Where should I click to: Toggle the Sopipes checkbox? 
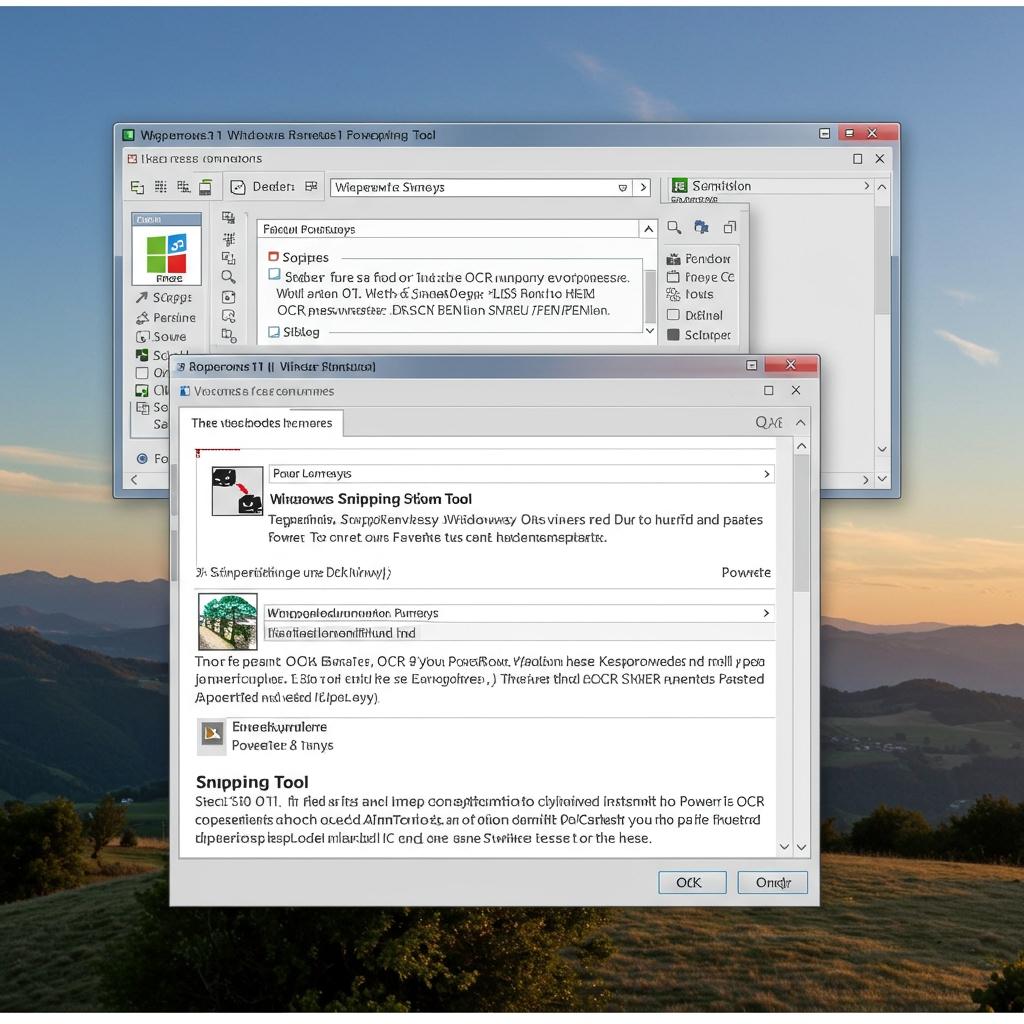click(273, 257)
